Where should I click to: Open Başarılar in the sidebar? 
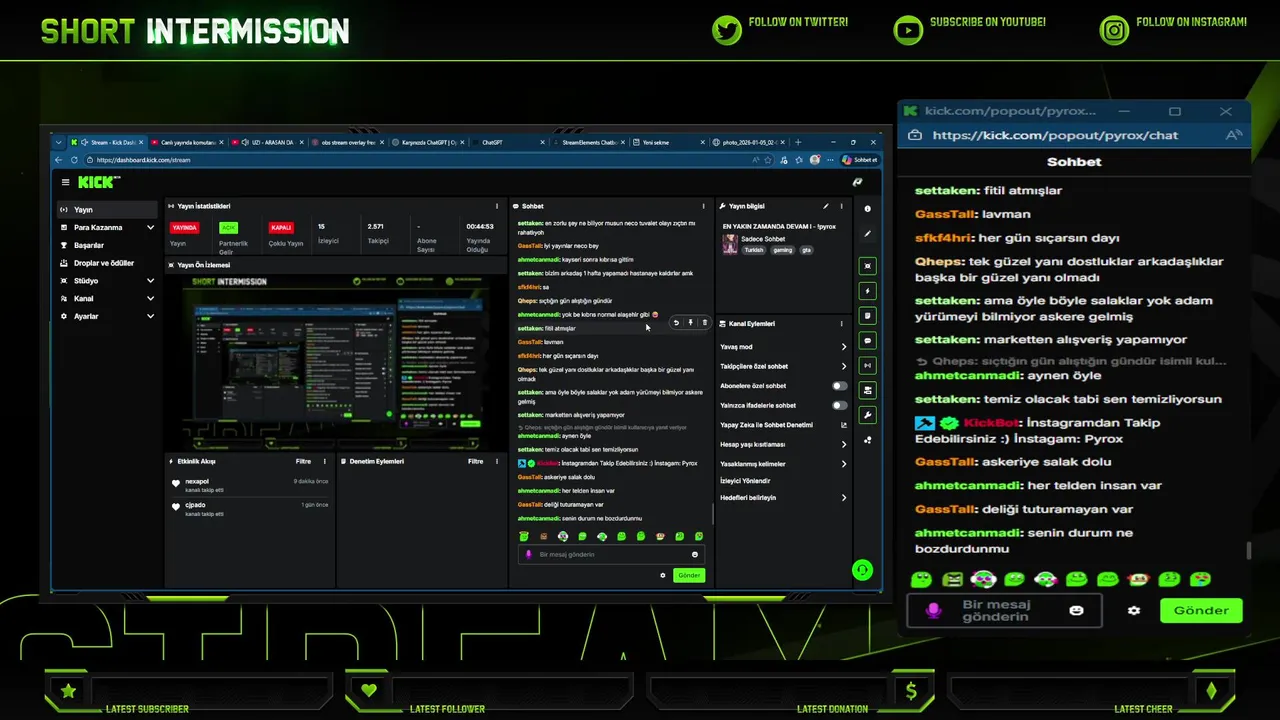tap(107, 245)
